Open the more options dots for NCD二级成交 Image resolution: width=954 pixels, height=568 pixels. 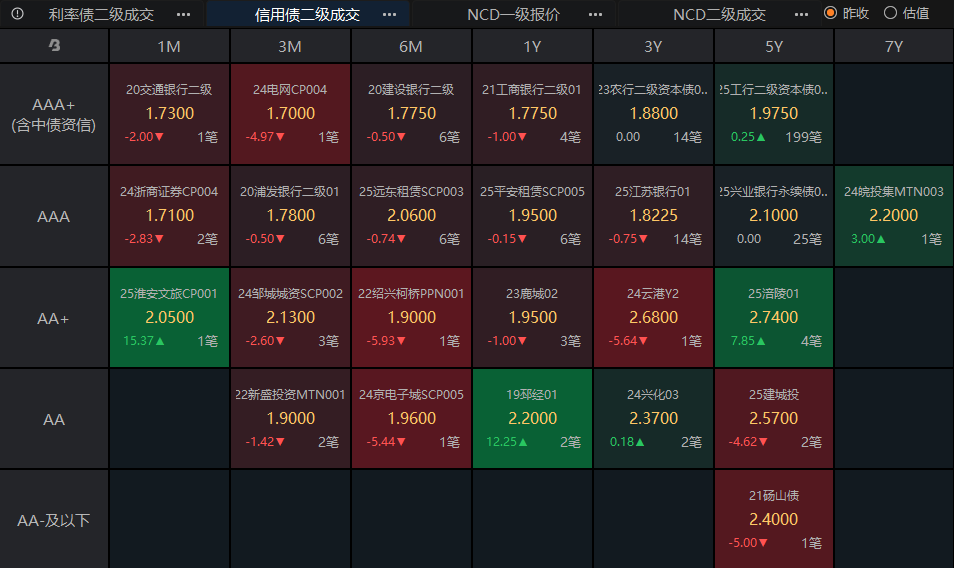801,15
